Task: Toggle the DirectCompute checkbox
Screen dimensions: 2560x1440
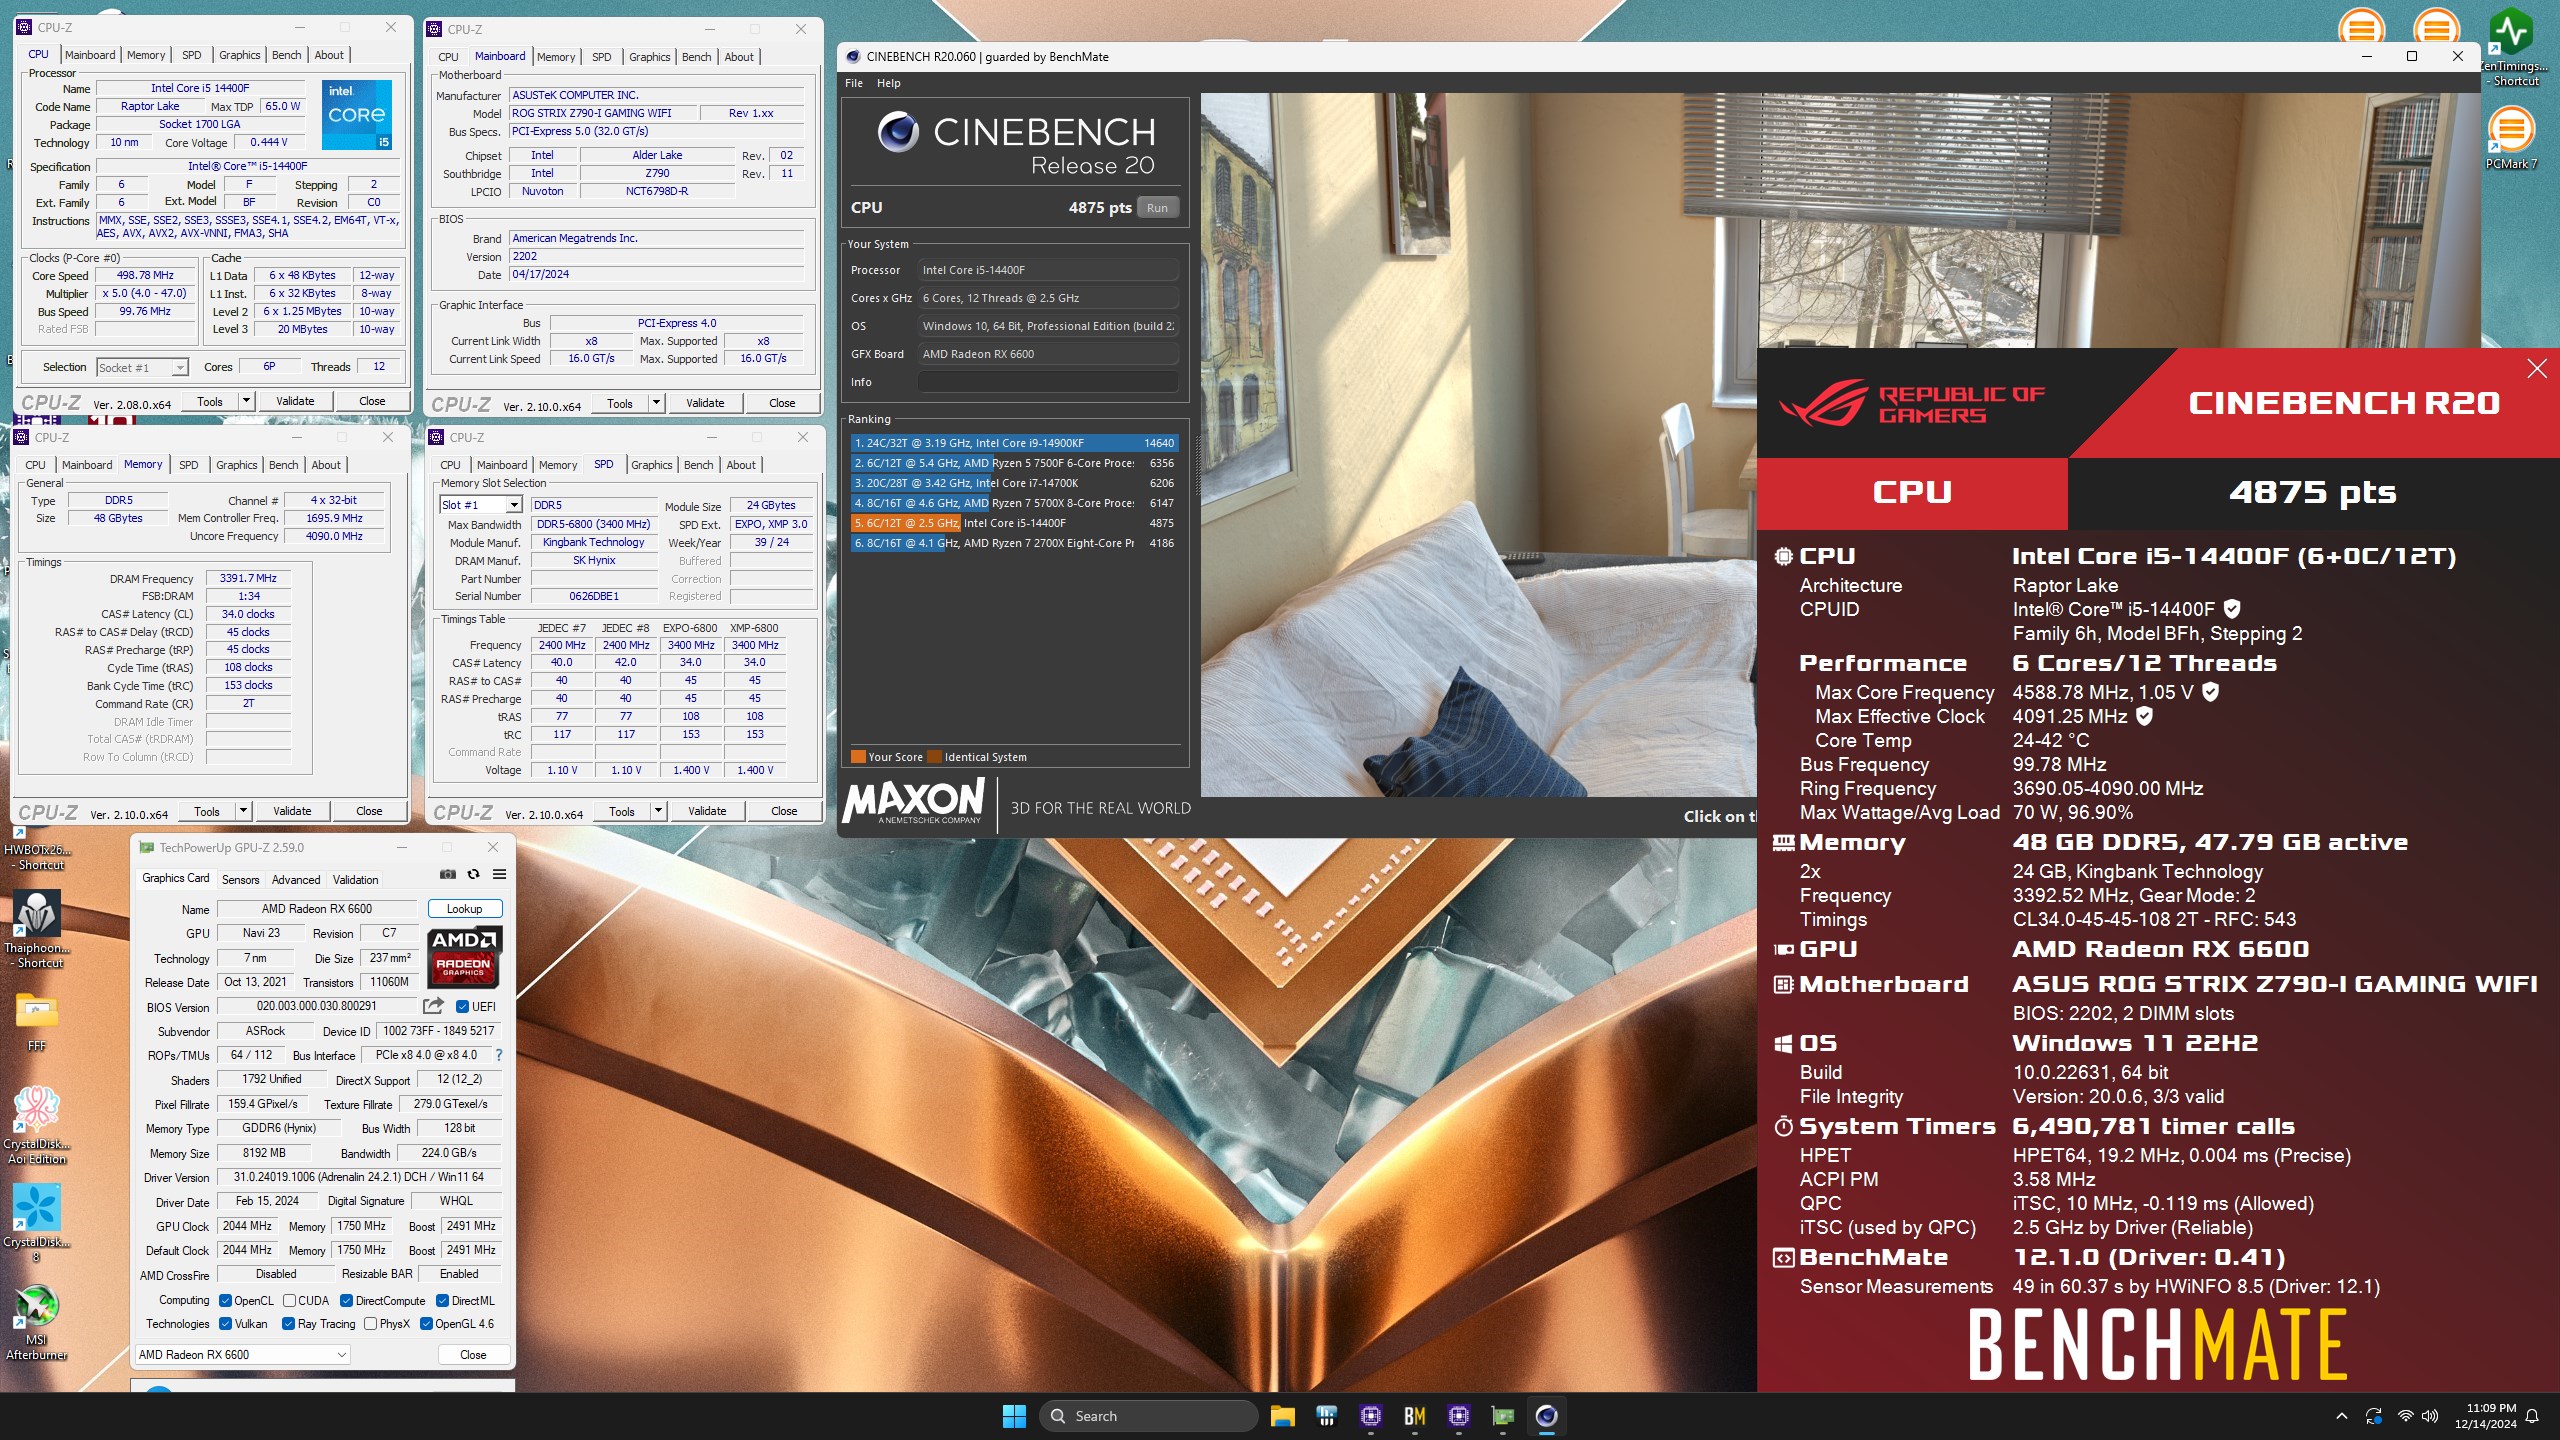Action: tap(346, 1301)
